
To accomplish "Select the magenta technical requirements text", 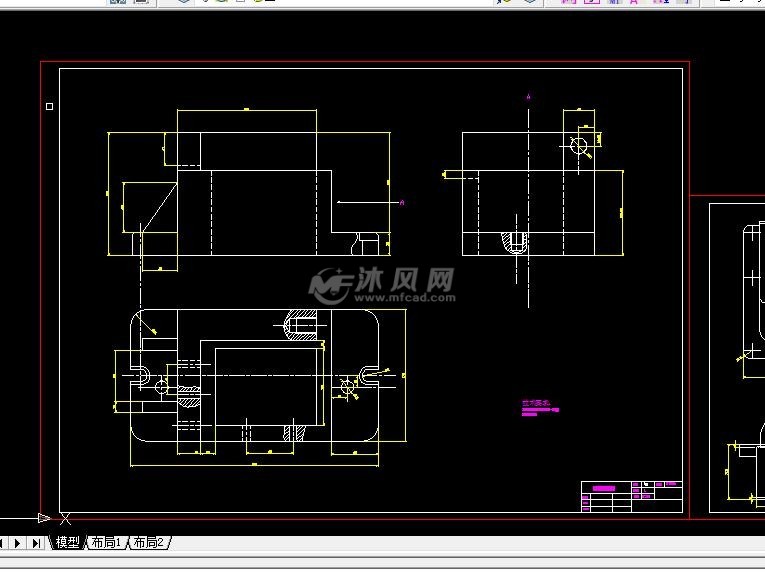I will coord(540,407).
